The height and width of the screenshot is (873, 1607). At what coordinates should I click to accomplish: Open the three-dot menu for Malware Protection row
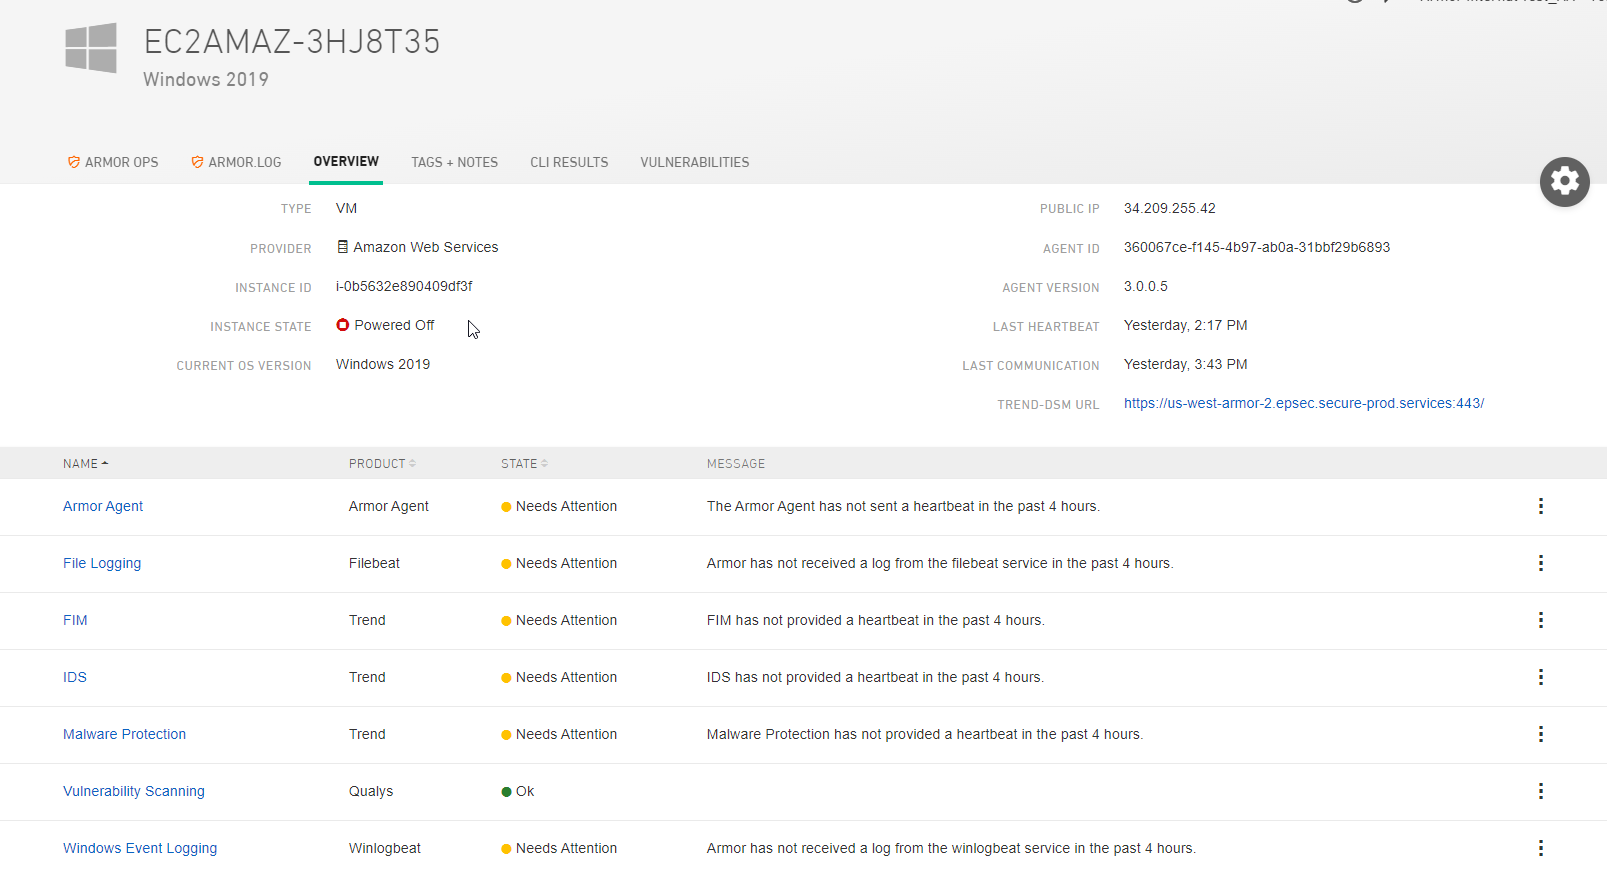click(x=1540, y=734)
